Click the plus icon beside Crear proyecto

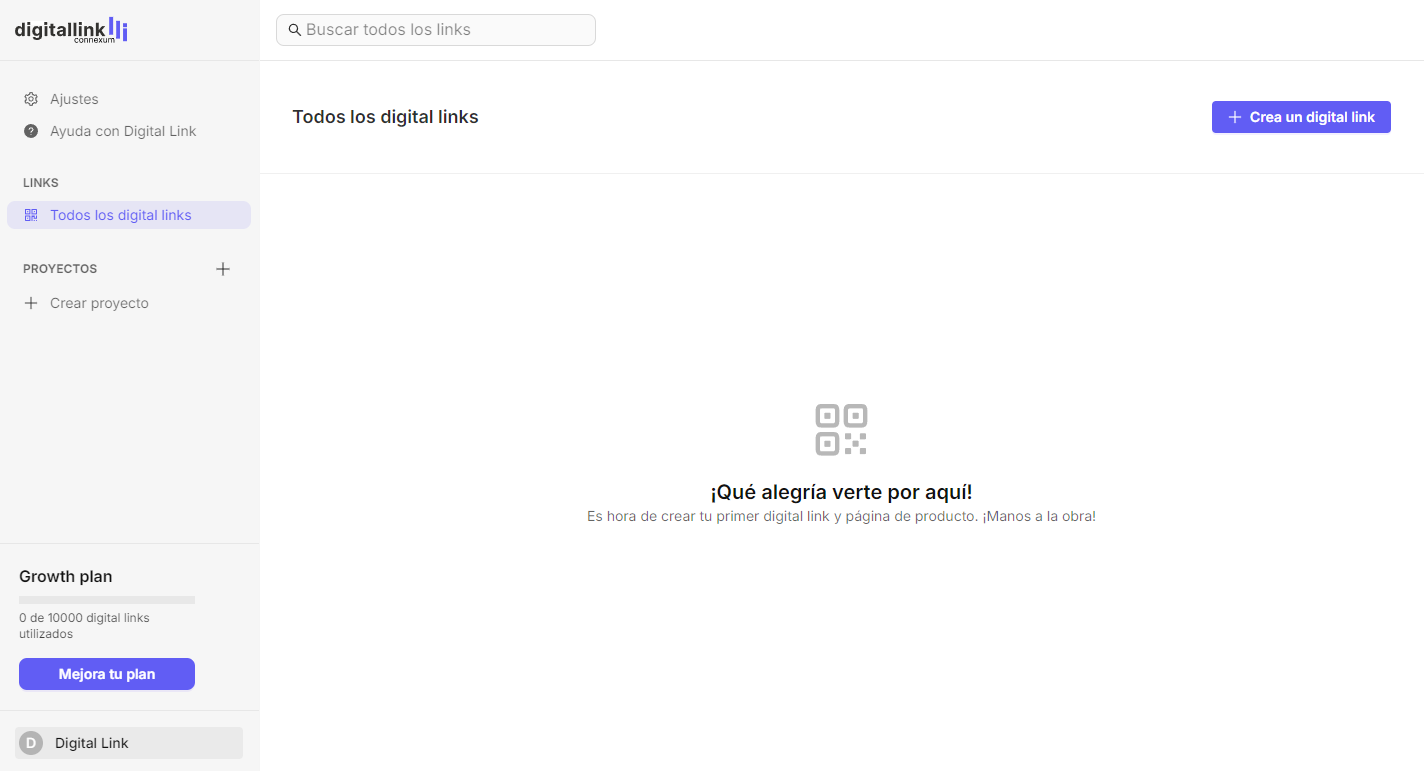(x=31, y=303)
